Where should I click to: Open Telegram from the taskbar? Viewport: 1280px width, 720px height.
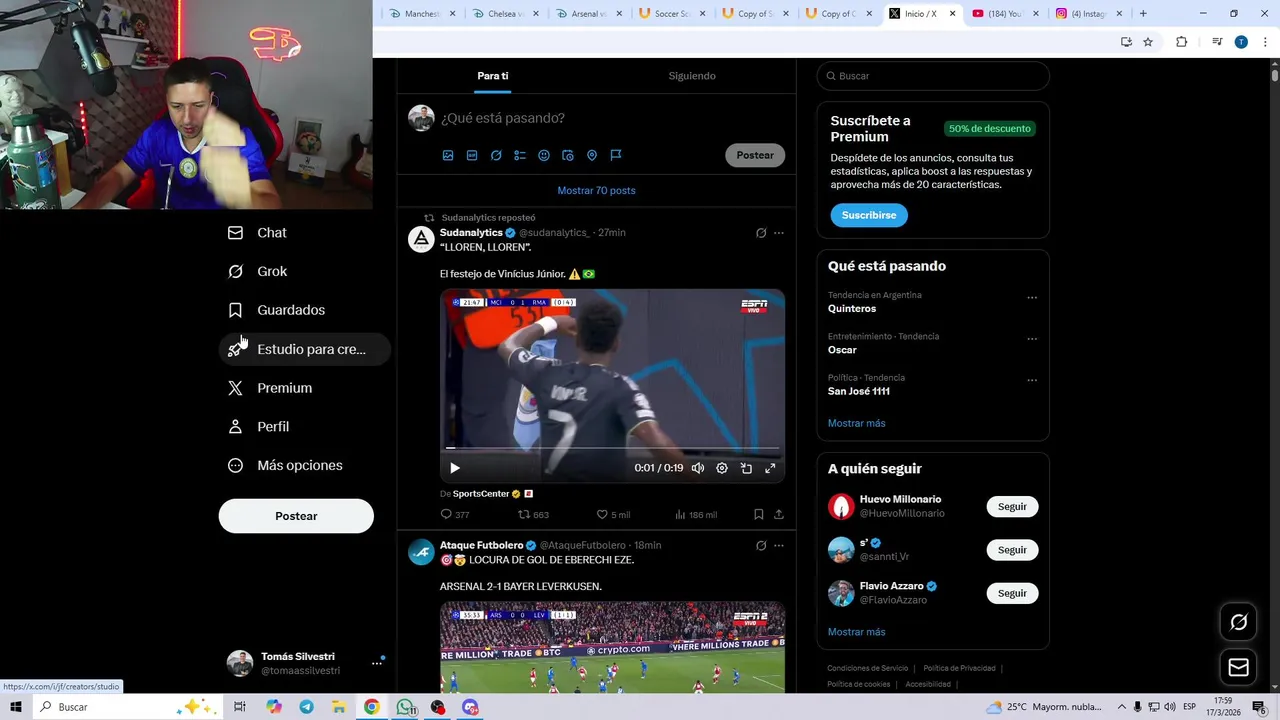[x=306, y=707]
